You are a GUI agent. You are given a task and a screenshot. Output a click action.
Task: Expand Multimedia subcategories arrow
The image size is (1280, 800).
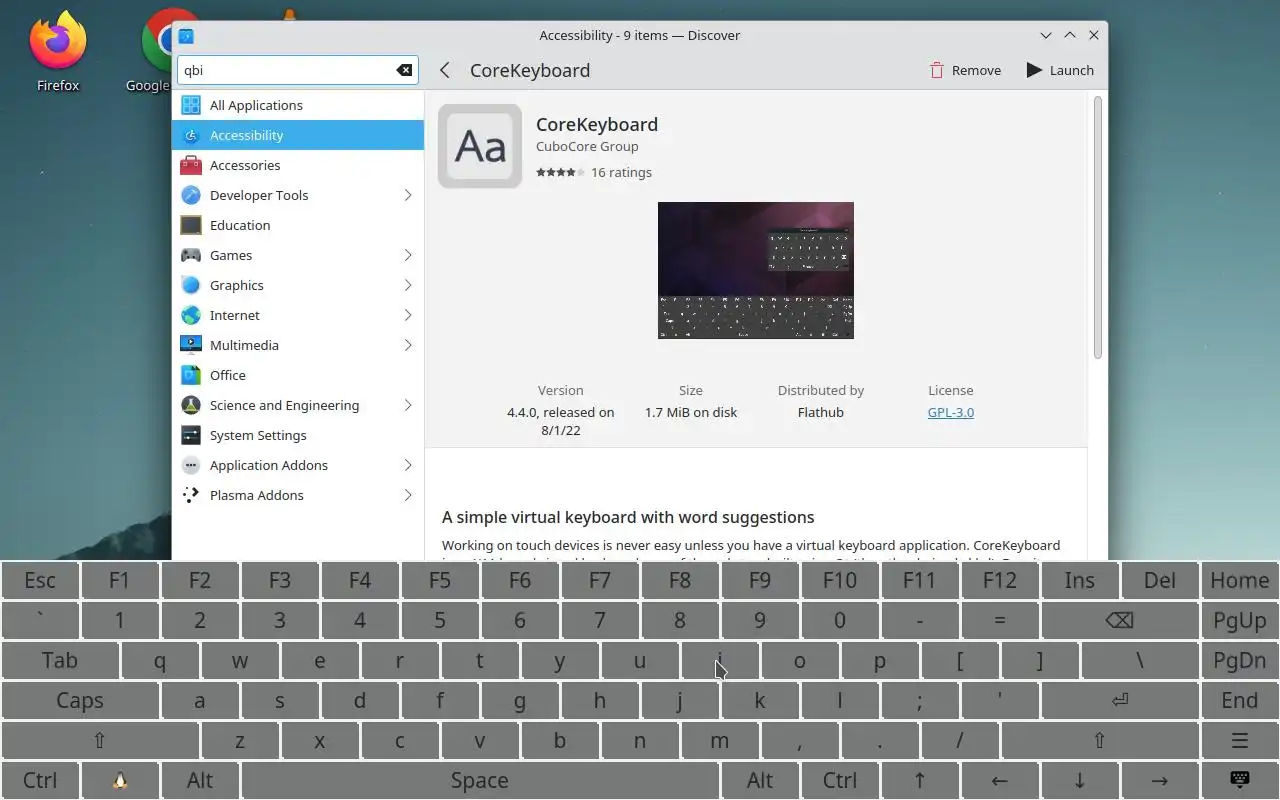point(408,345)
